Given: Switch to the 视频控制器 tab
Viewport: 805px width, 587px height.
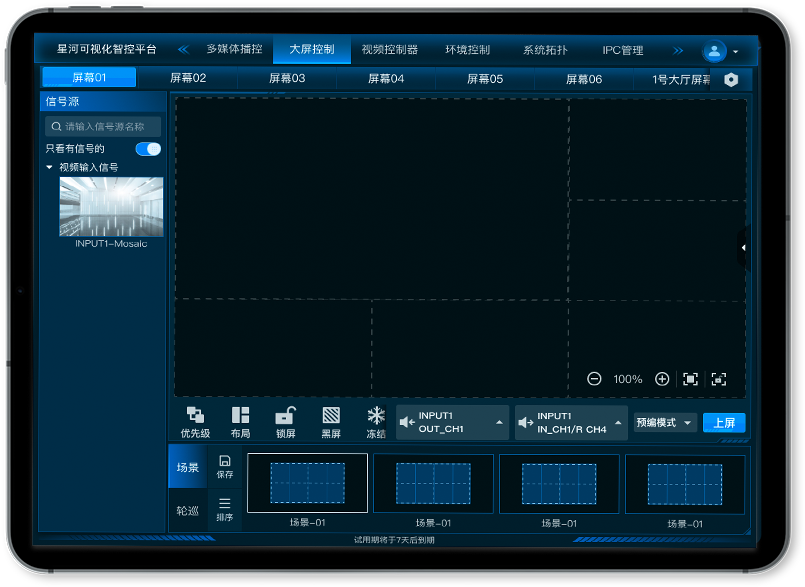Looking at the screenshot, I should 389,50.
